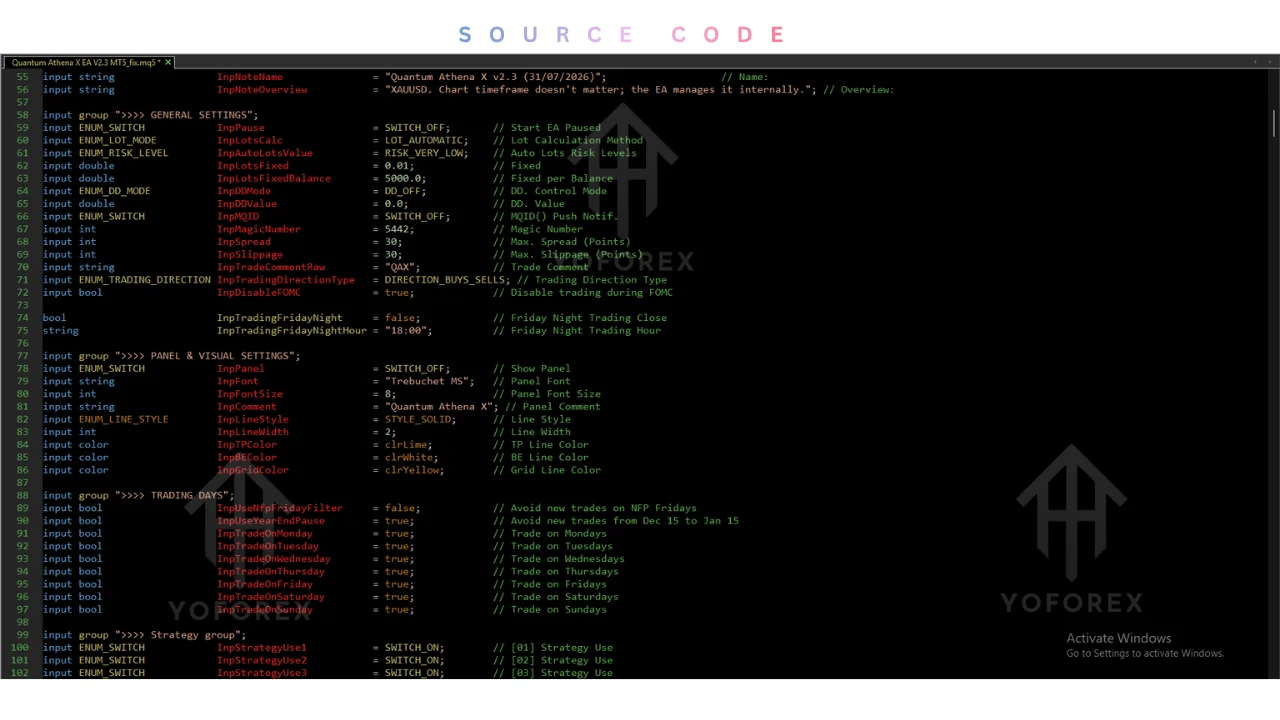
Task: Click the InpUseNfpFridayFilter variable name
Action: pyautogui.click(x=280, y=508)
